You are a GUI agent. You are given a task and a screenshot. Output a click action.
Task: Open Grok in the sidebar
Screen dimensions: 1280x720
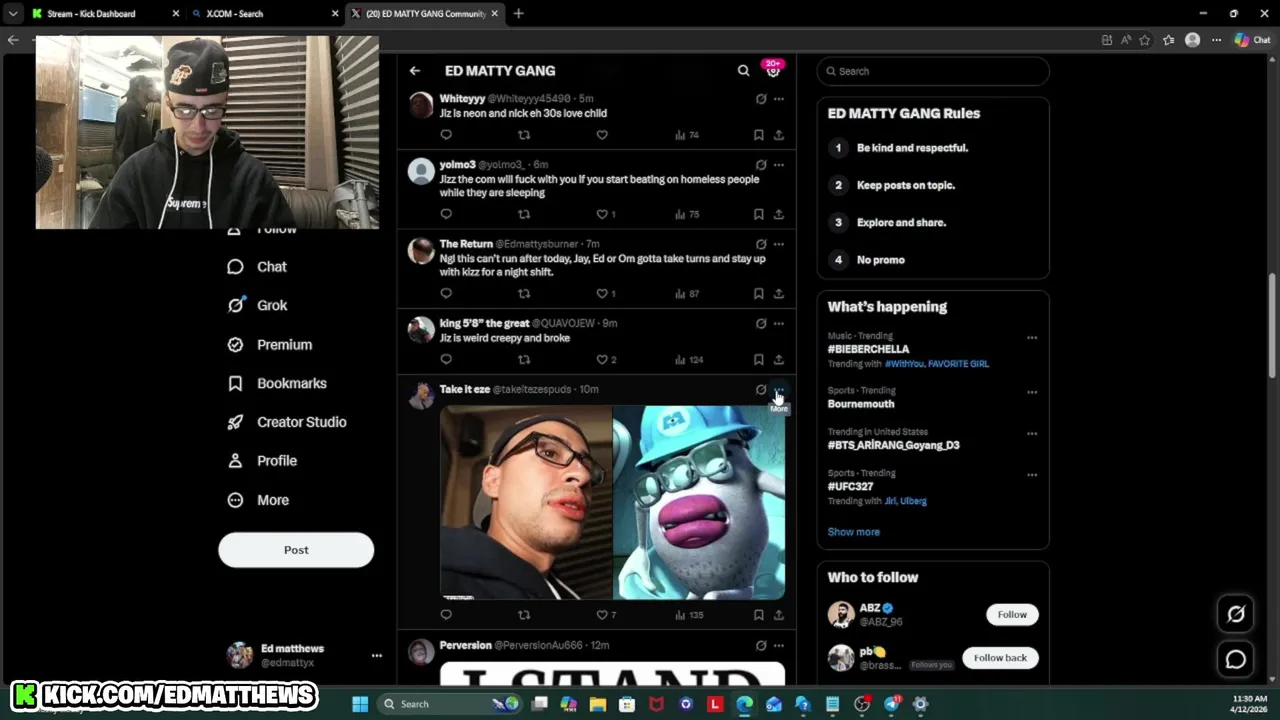[x=257, y=306]
